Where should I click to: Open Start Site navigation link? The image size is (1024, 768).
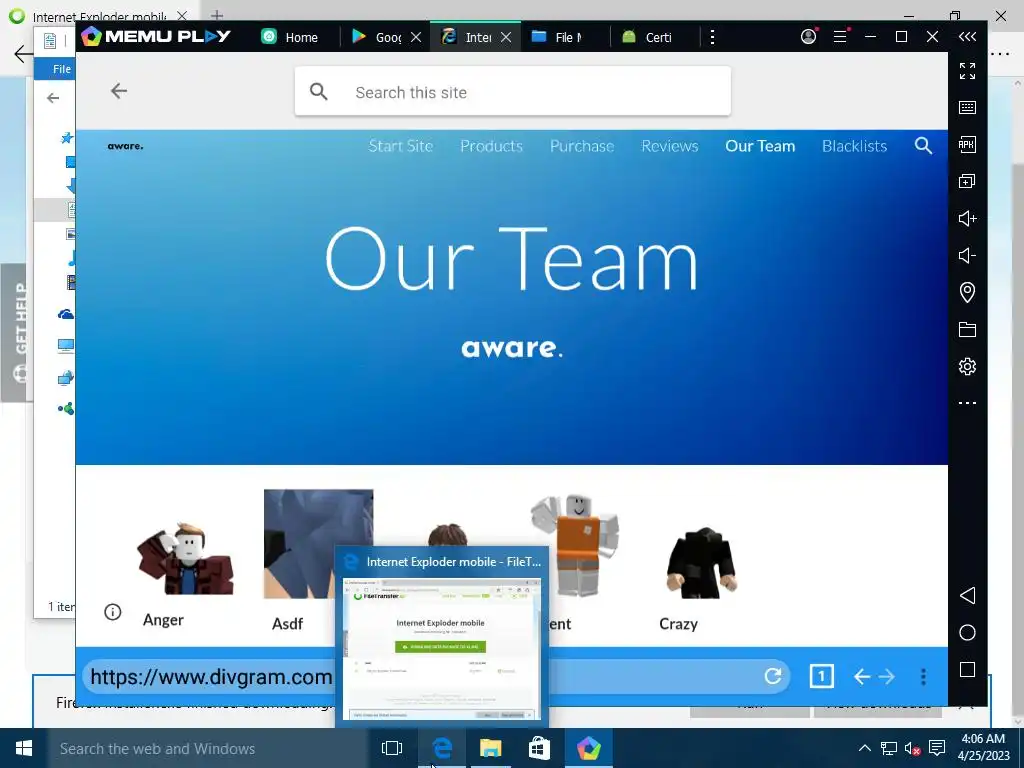[x=400, y=146]
